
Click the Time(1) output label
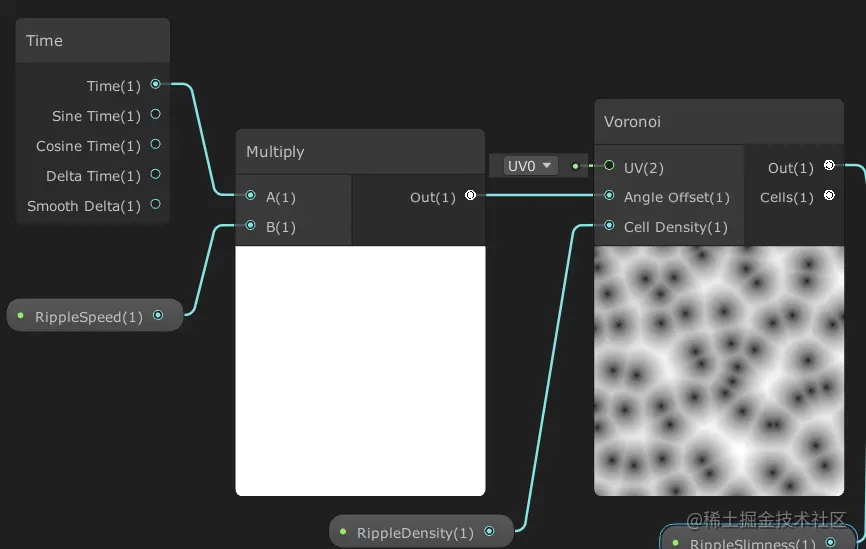pos(114,86)
